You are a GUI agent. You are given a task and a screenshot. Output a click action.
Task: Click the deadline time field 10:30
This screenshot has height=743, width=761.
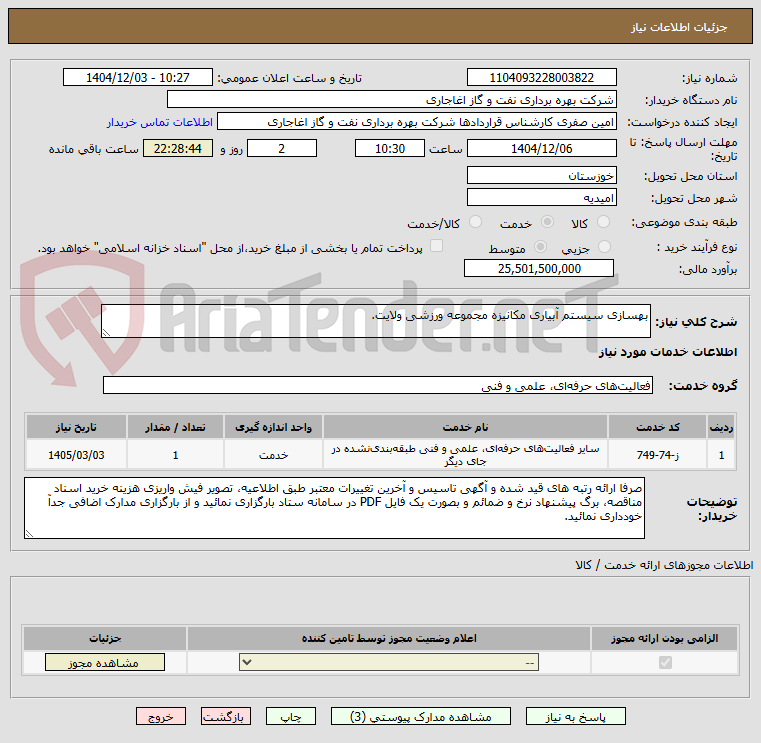tap(390, 149)
